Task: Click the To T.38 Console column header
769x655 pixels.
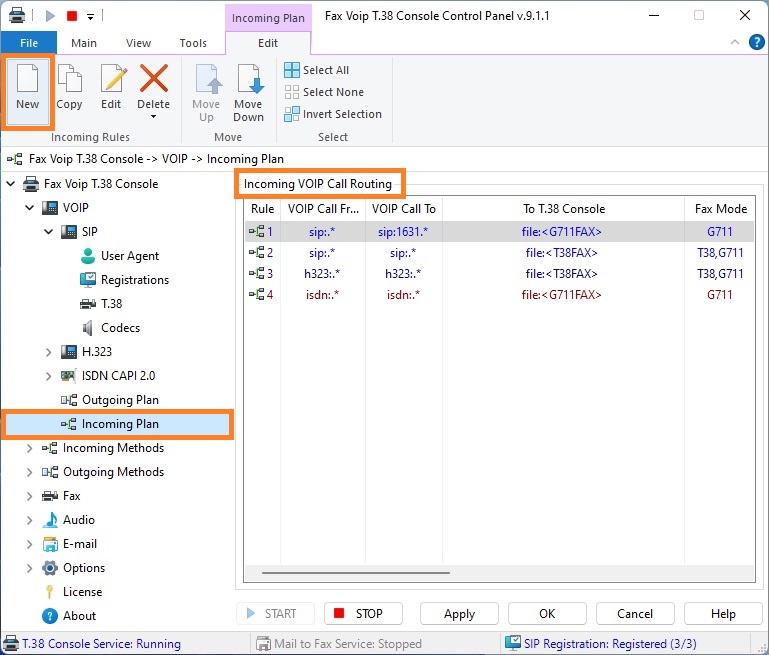Action: [564, 209]
